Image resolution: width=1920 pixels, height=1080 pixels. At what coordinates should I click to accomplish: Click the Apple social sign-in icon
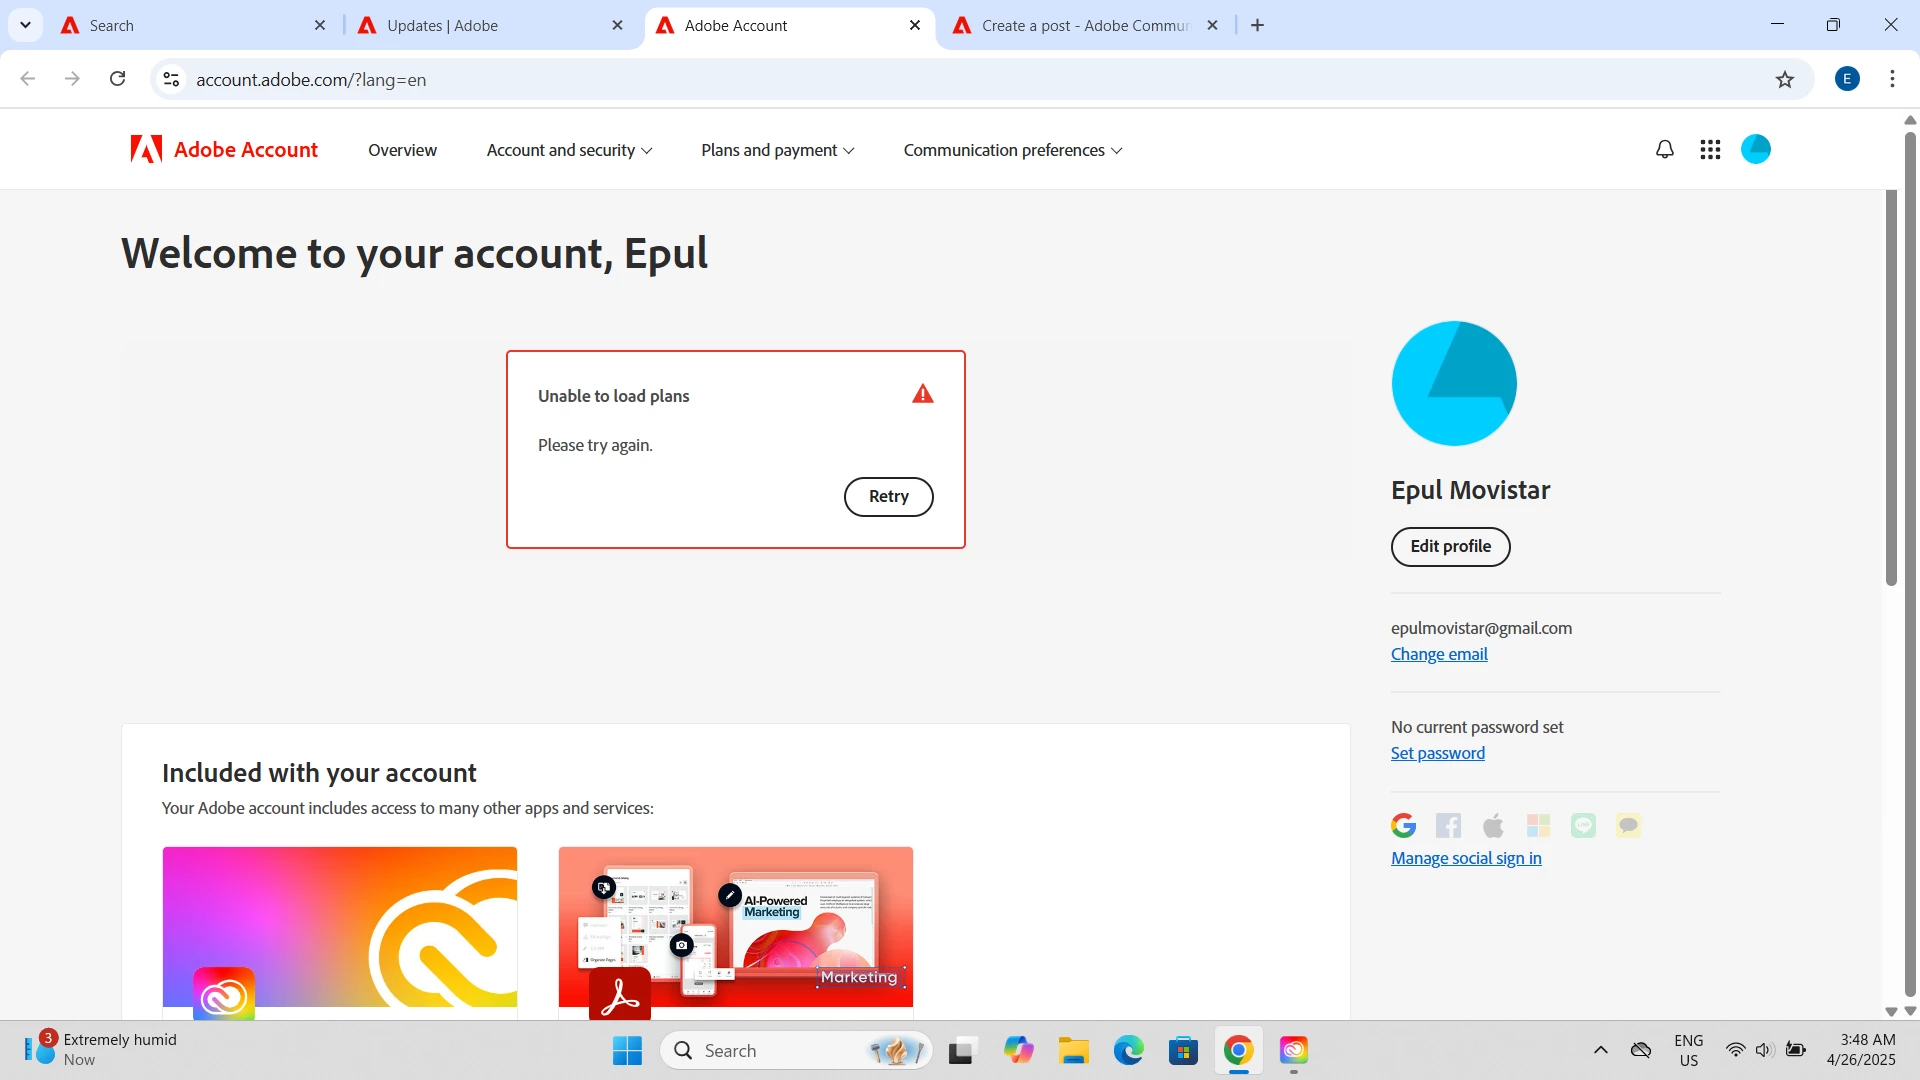point(1493,825)
